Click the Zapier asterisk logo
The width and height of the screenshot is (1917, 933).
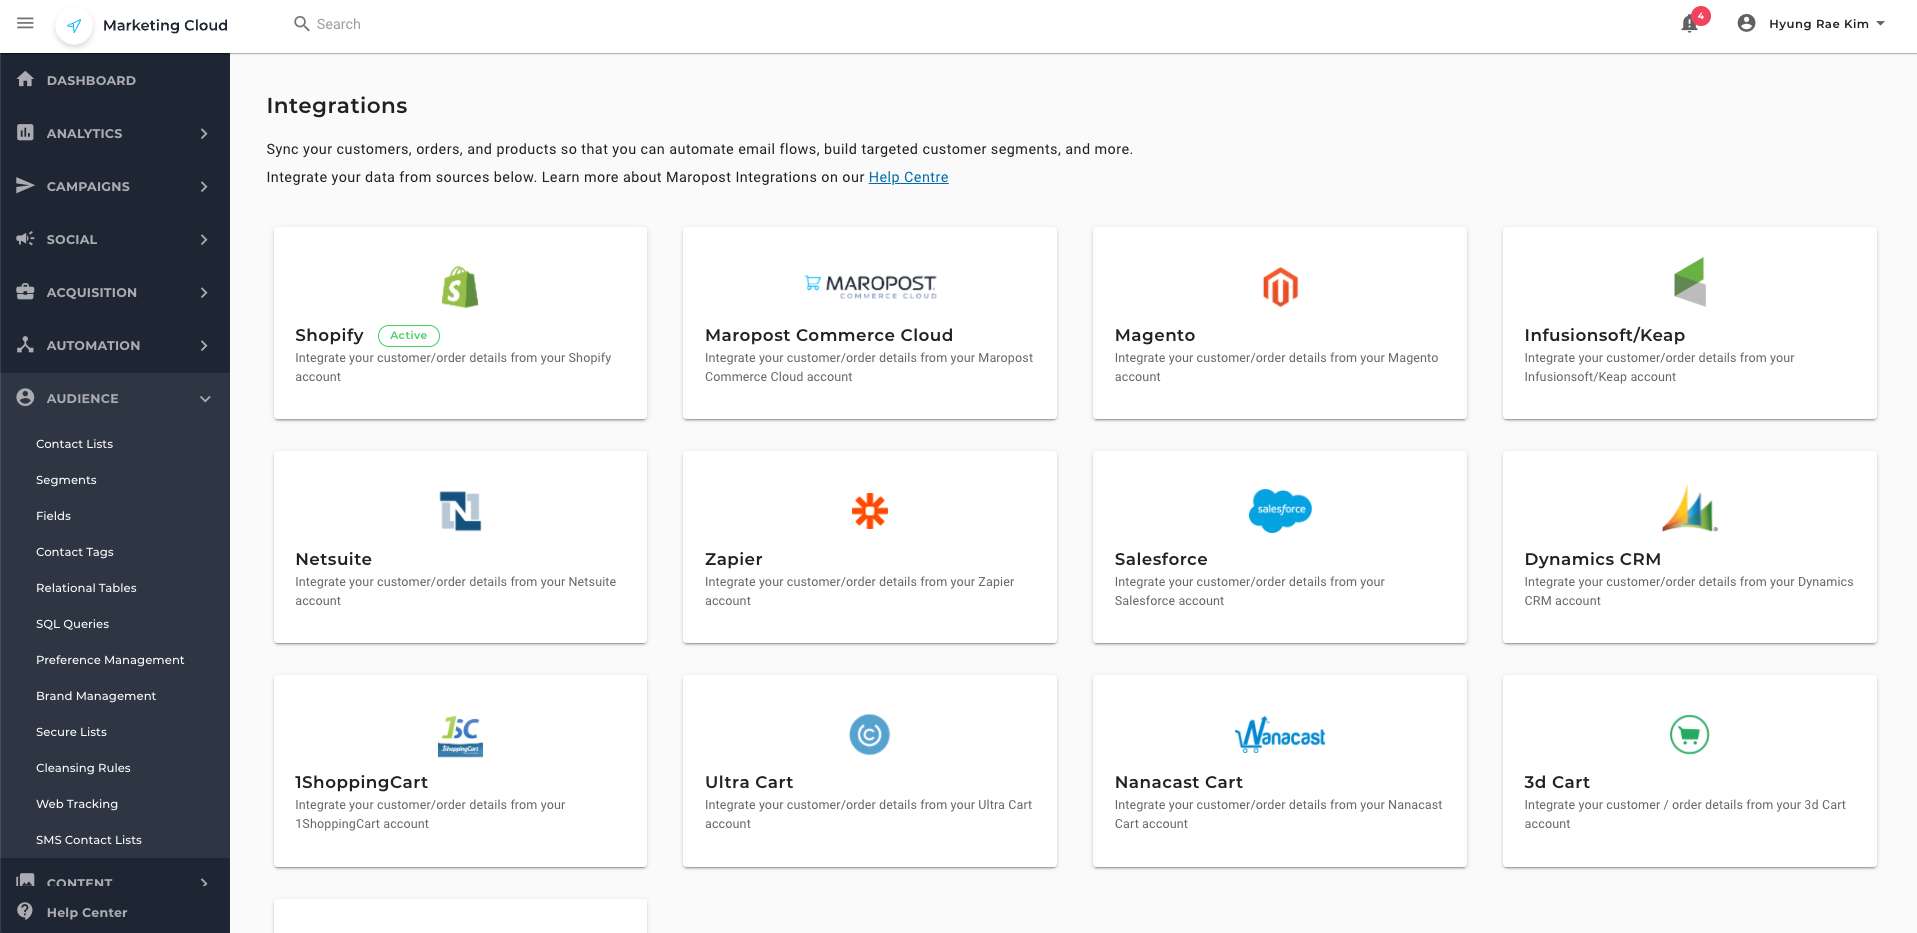pos(869,511)
